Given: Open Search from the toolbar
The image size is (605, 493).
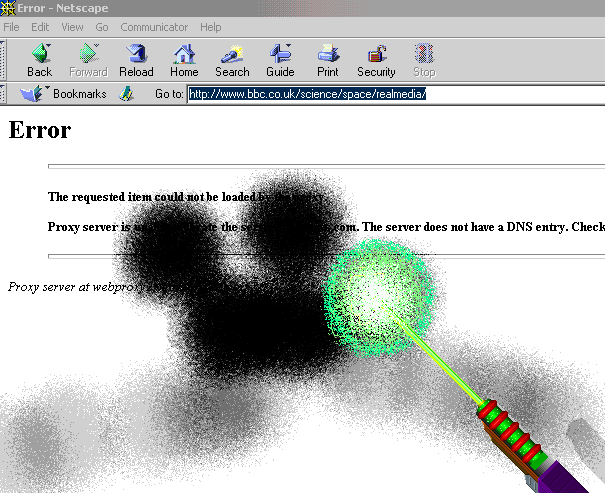Looking at the screenshot, I should click(232, 60).
